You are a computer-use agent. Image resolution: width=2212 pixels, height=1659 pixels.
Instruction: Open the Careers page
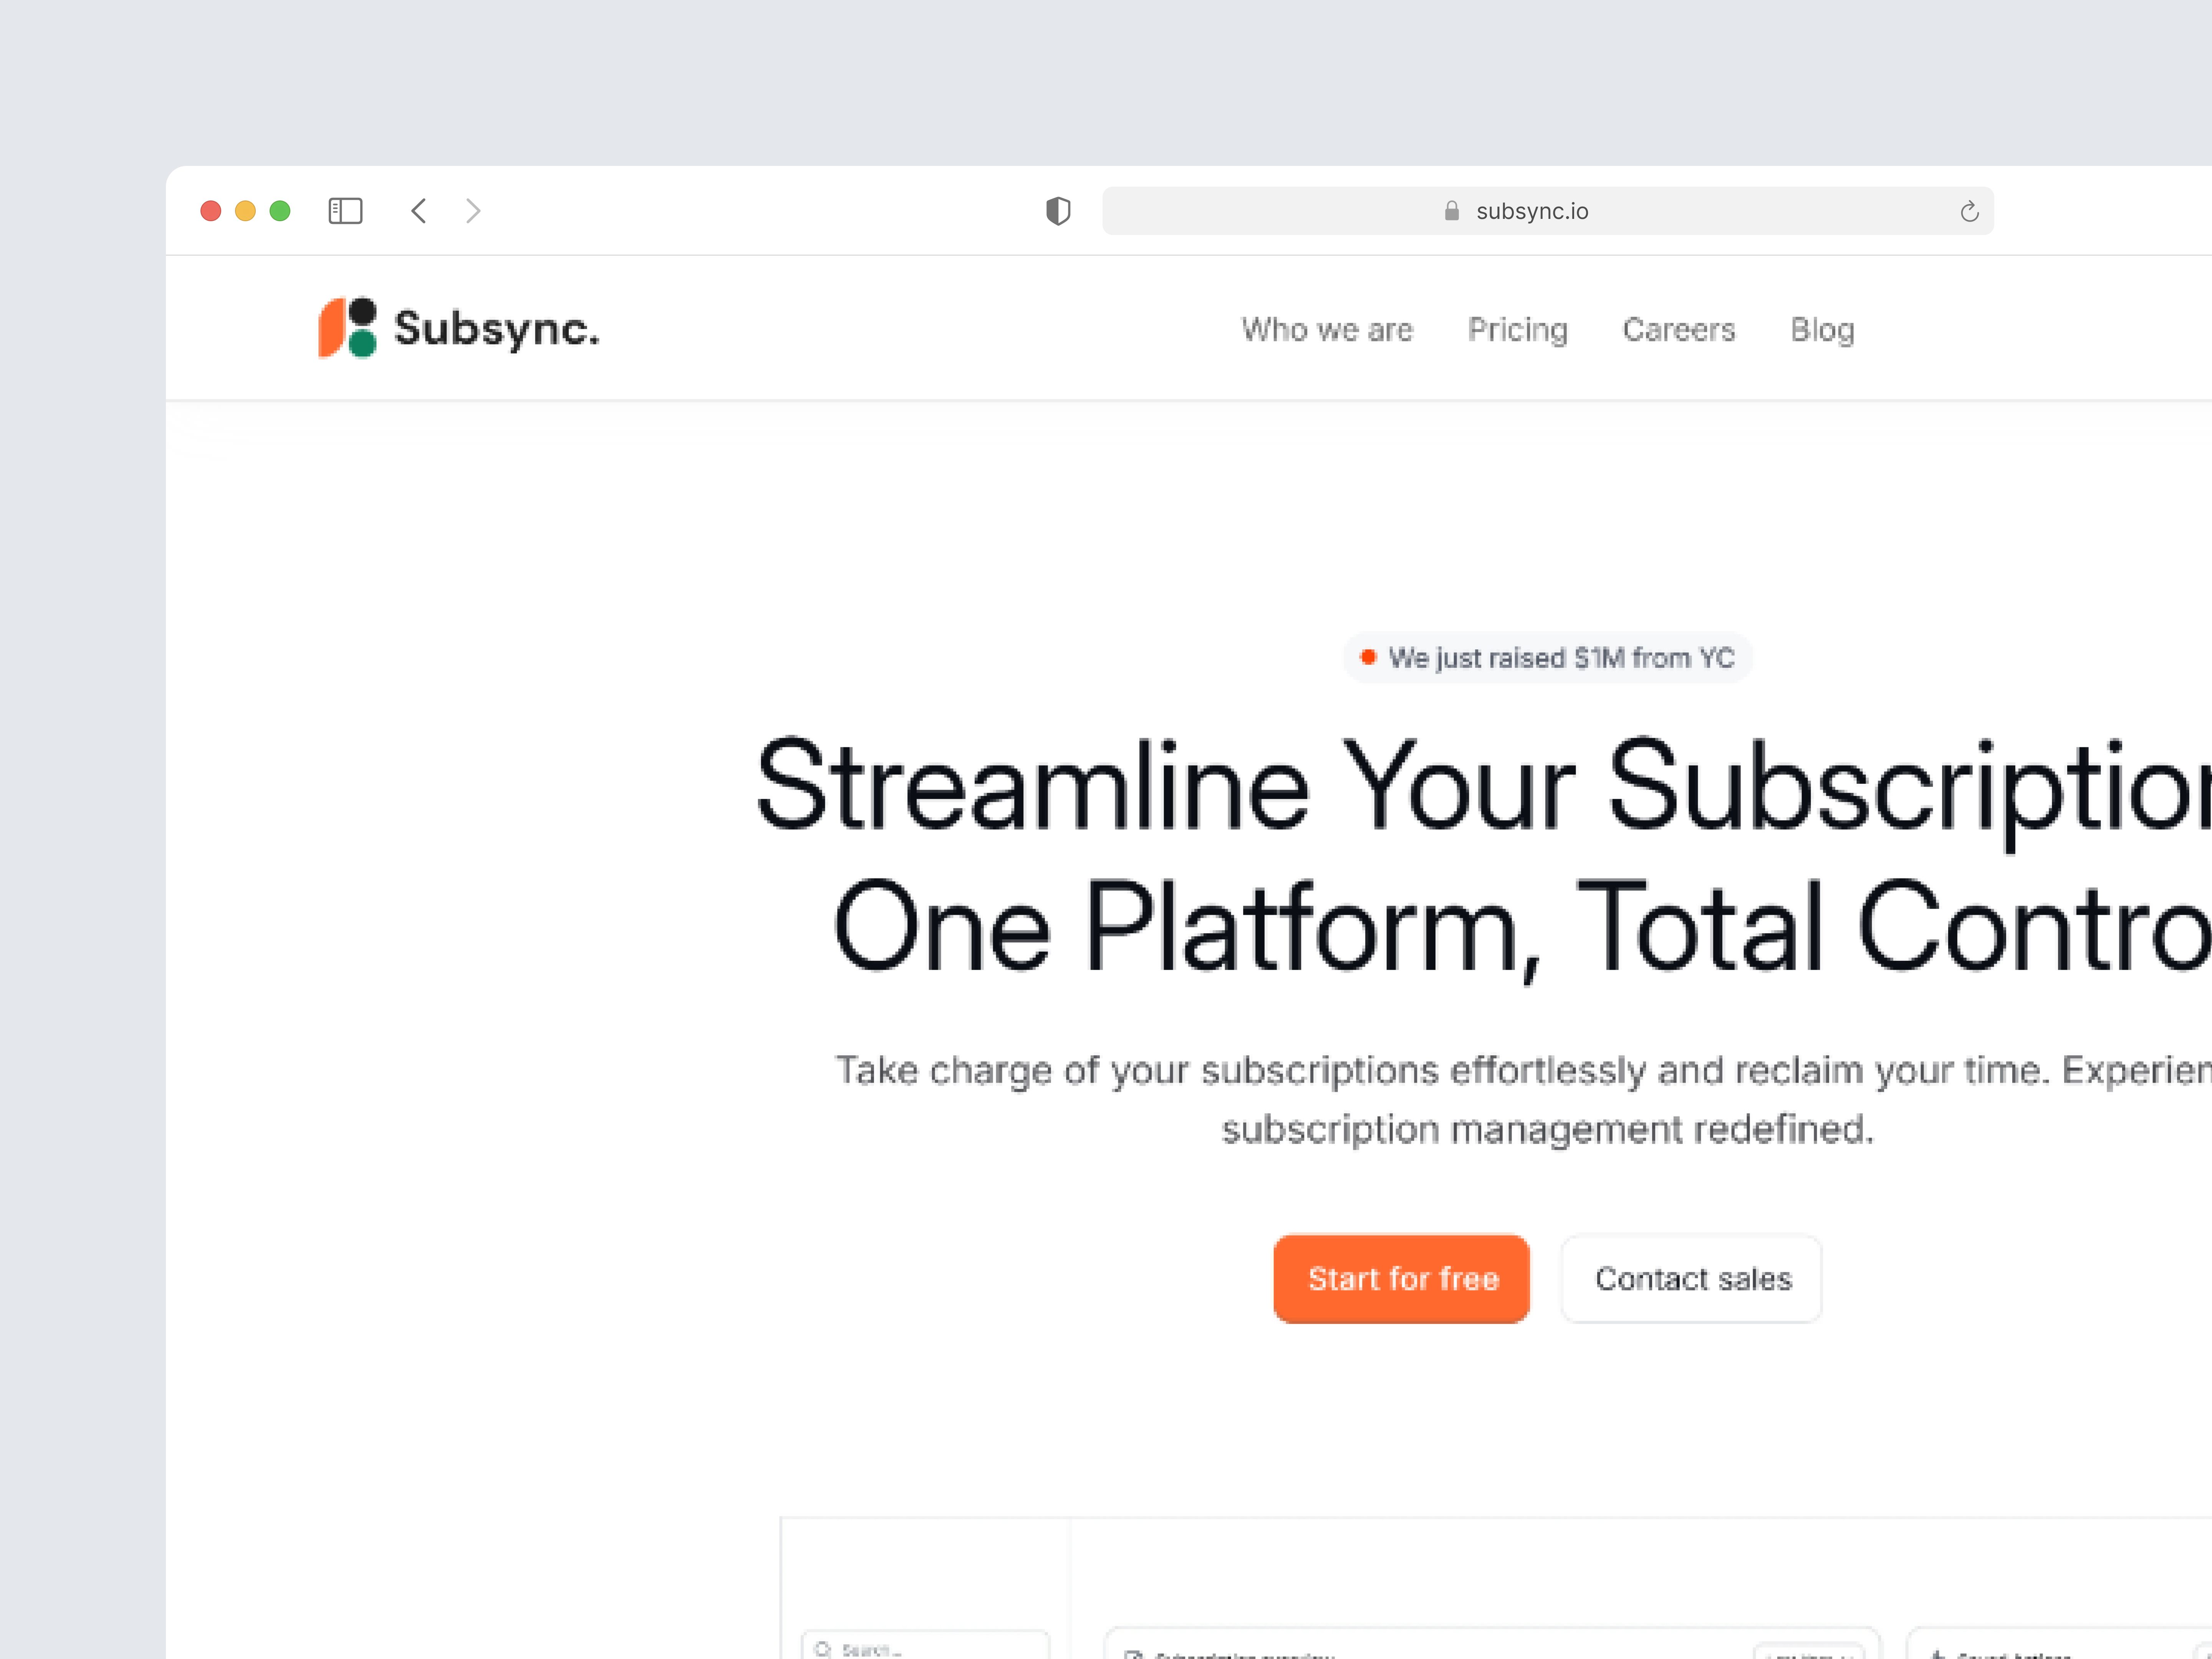point(1678,330)
